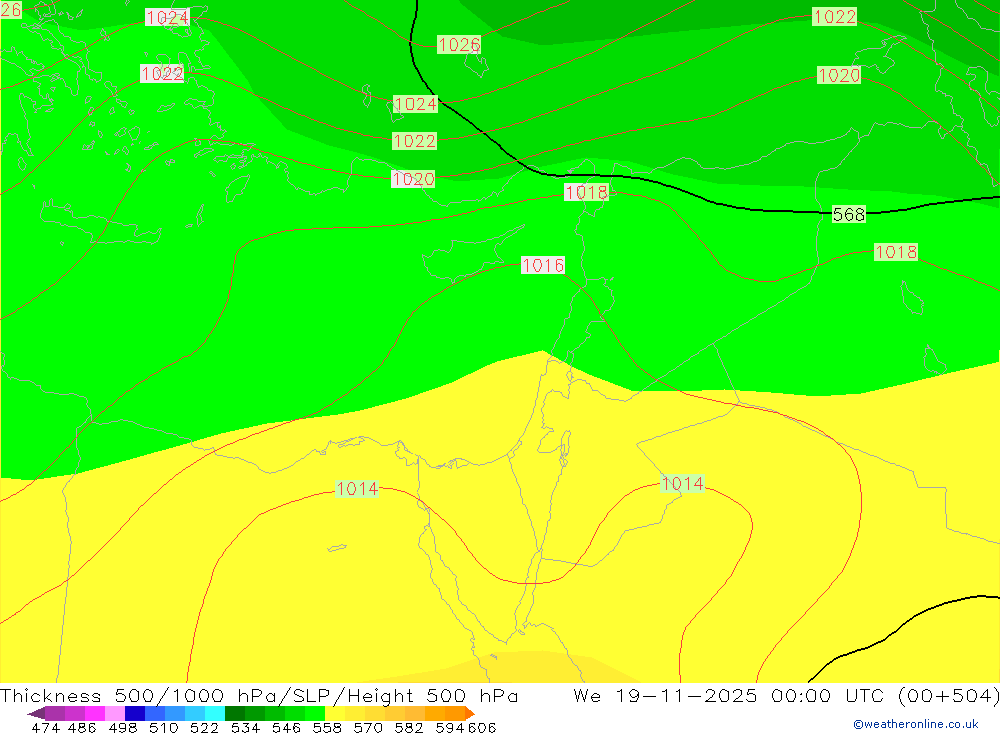This screenshot has width=1000, height=733.
Task: Click the 1020 label just below the center 1022
Action: pos(413,179)
